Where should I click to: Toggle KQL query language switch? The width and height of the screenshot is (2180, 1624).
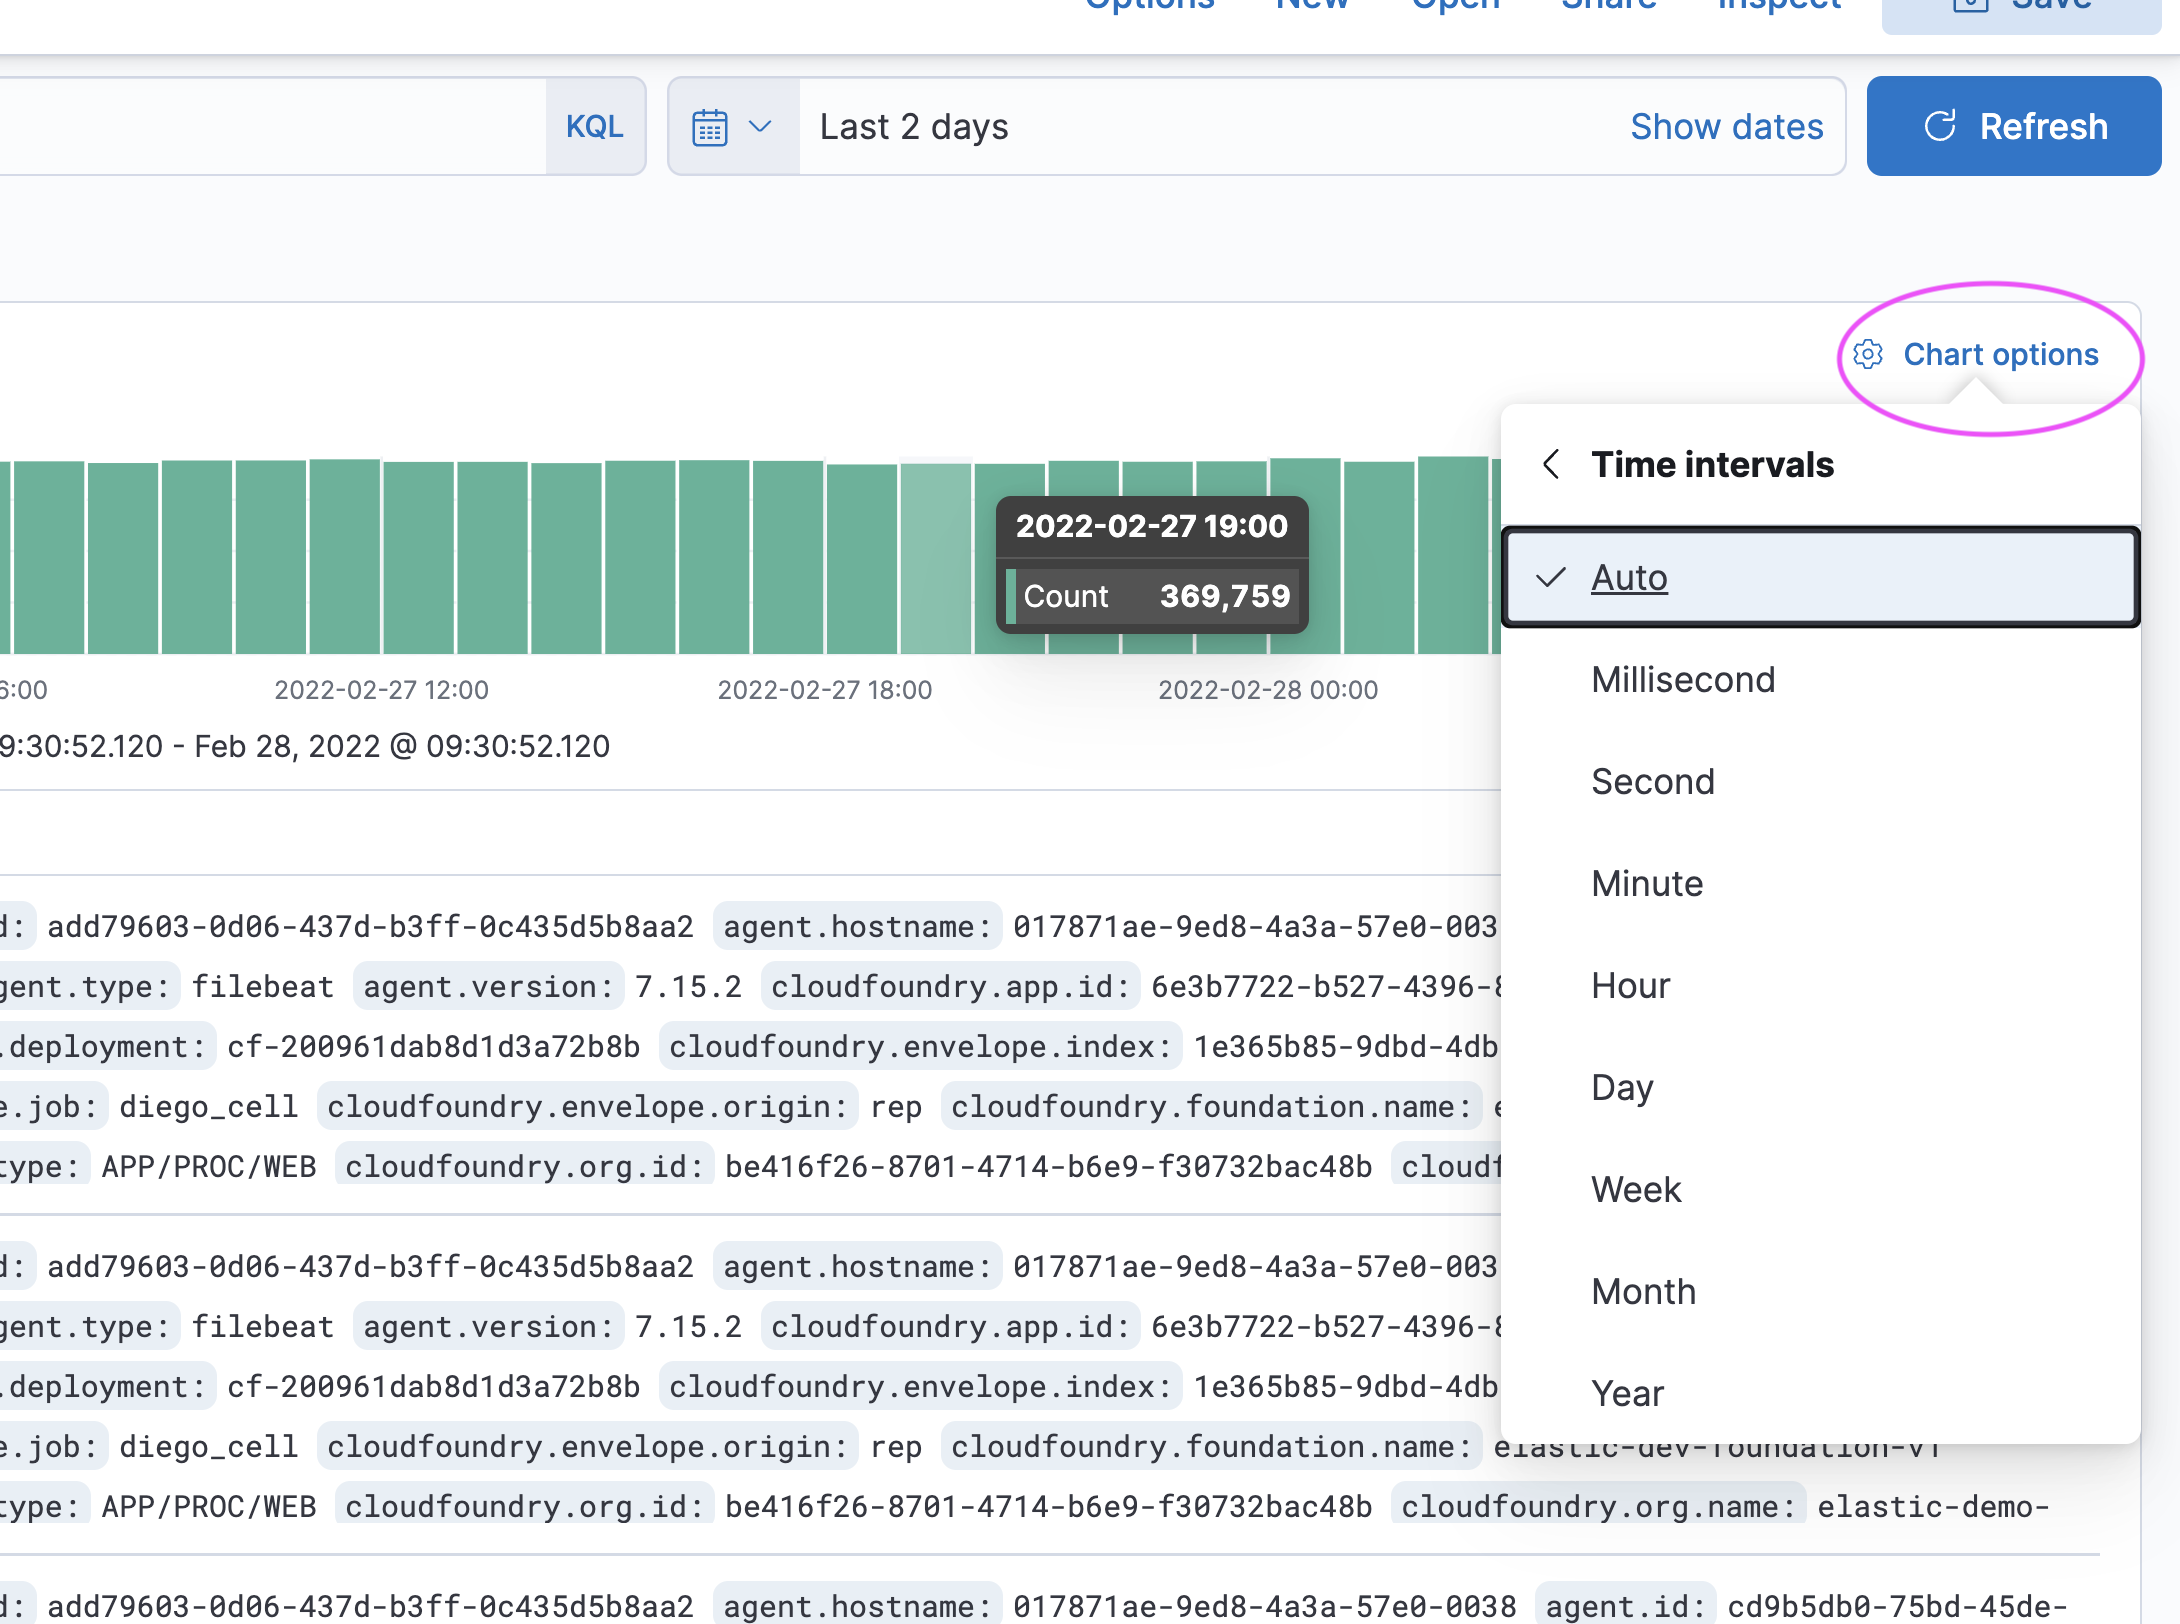pos(594,126)
